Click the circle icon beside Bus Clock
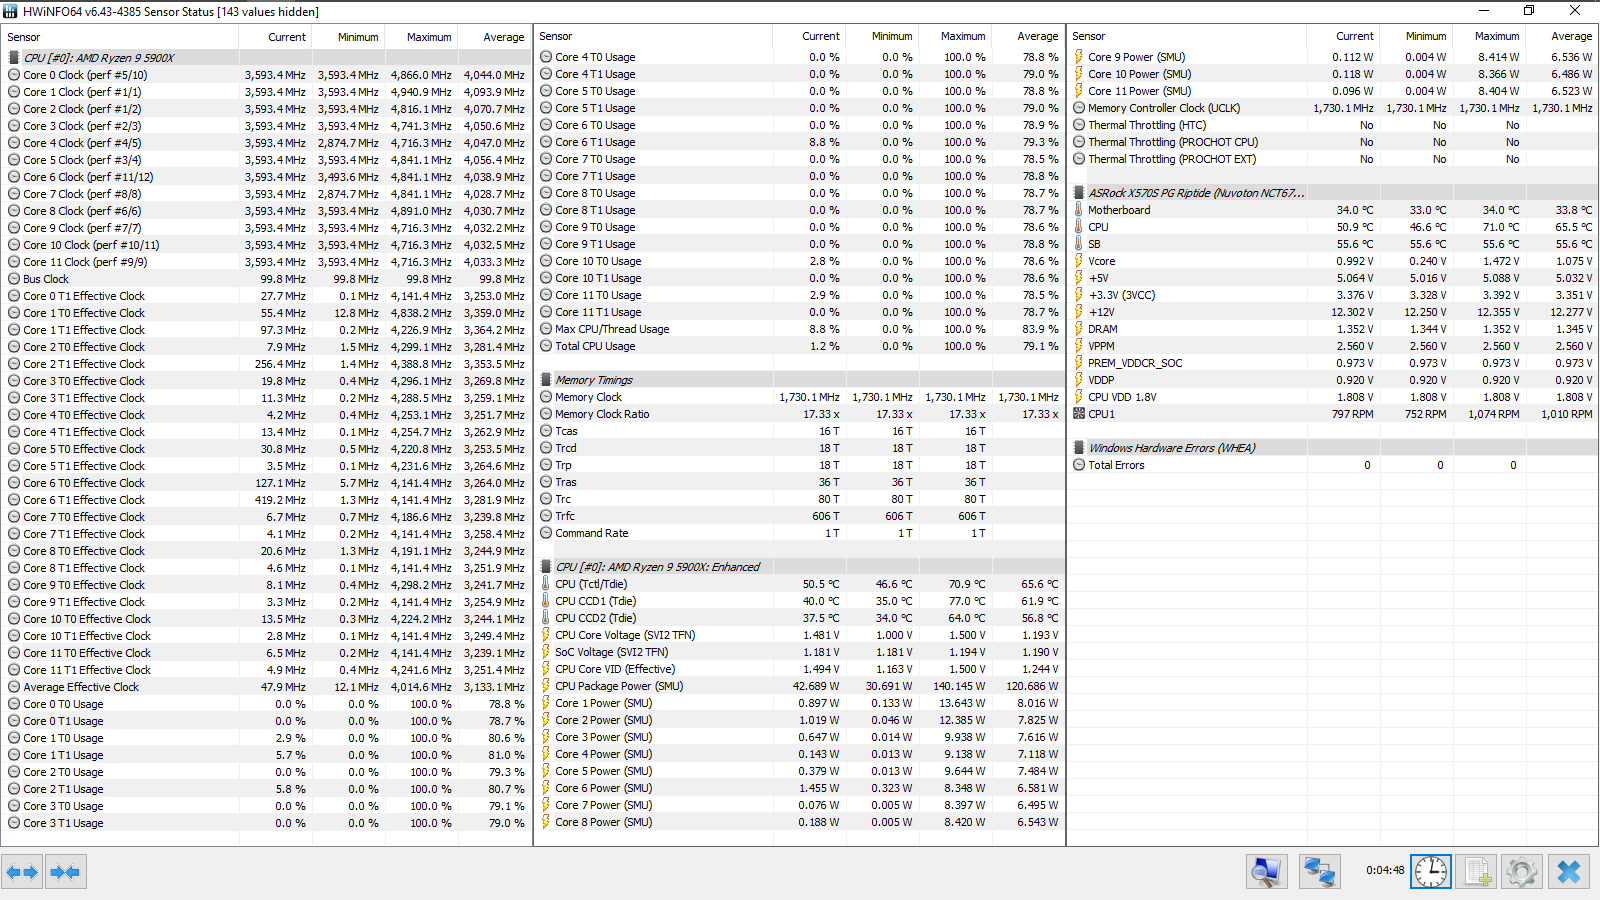The width and height of the screenshot is (1600, 900). click(14, 279)
